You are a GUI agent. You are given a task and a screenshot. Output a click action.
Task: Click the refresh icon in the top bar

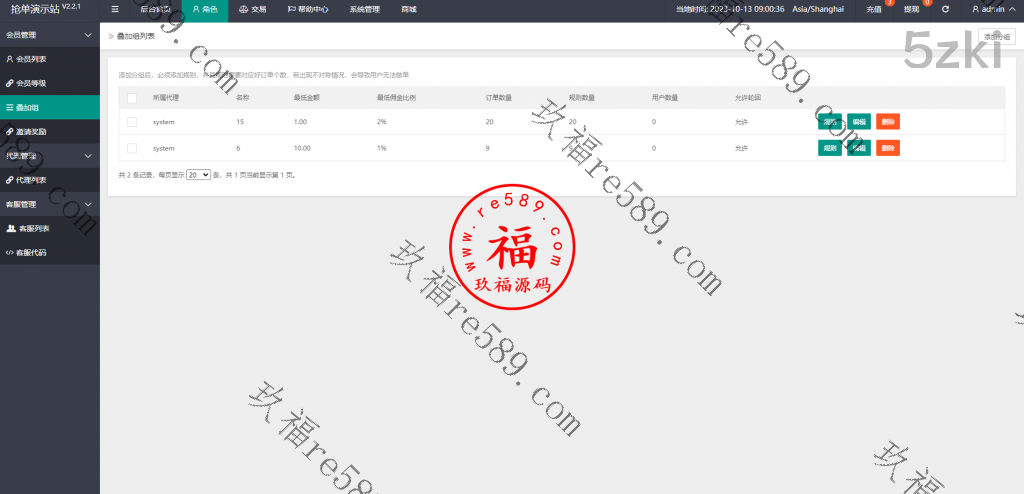[x=945, y=8]
